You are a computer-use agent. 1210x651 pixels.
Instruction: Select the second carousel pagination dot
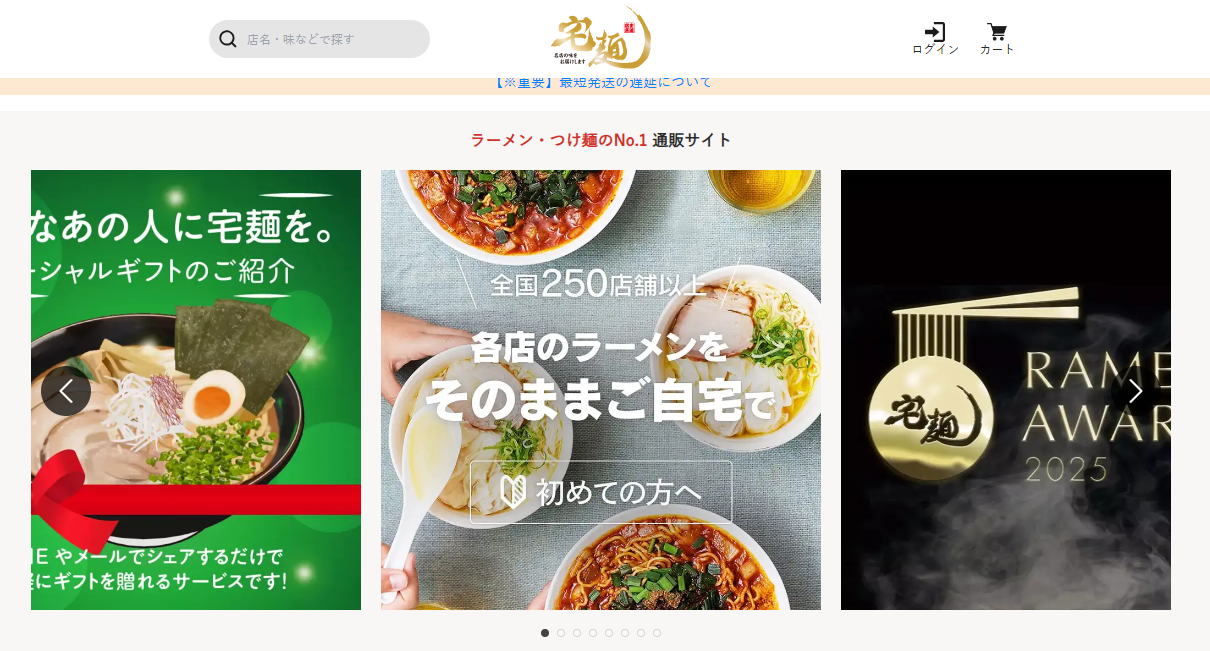pyautogui.click(x=561, y=633)
